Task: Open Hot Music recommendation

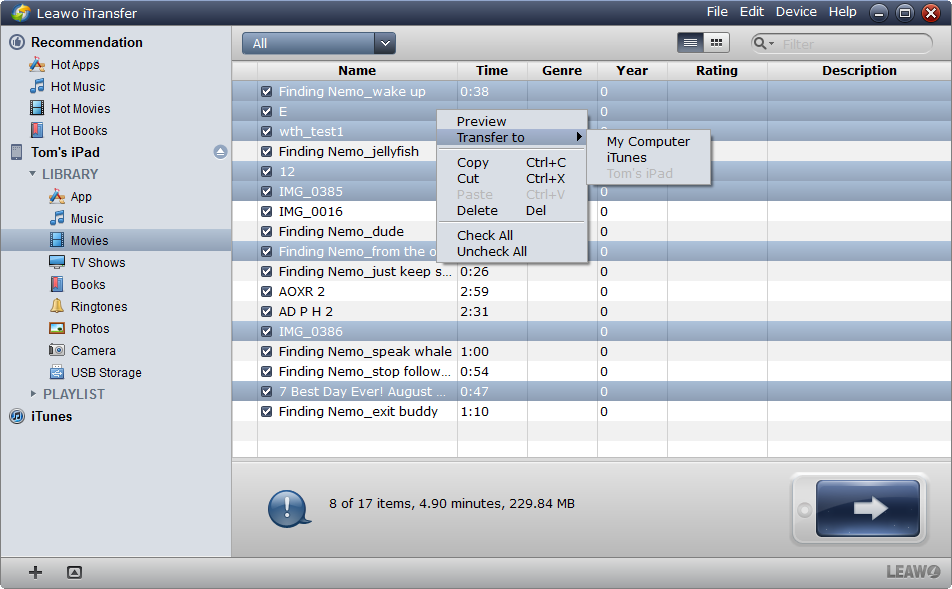Action: (x=78, y=86)
